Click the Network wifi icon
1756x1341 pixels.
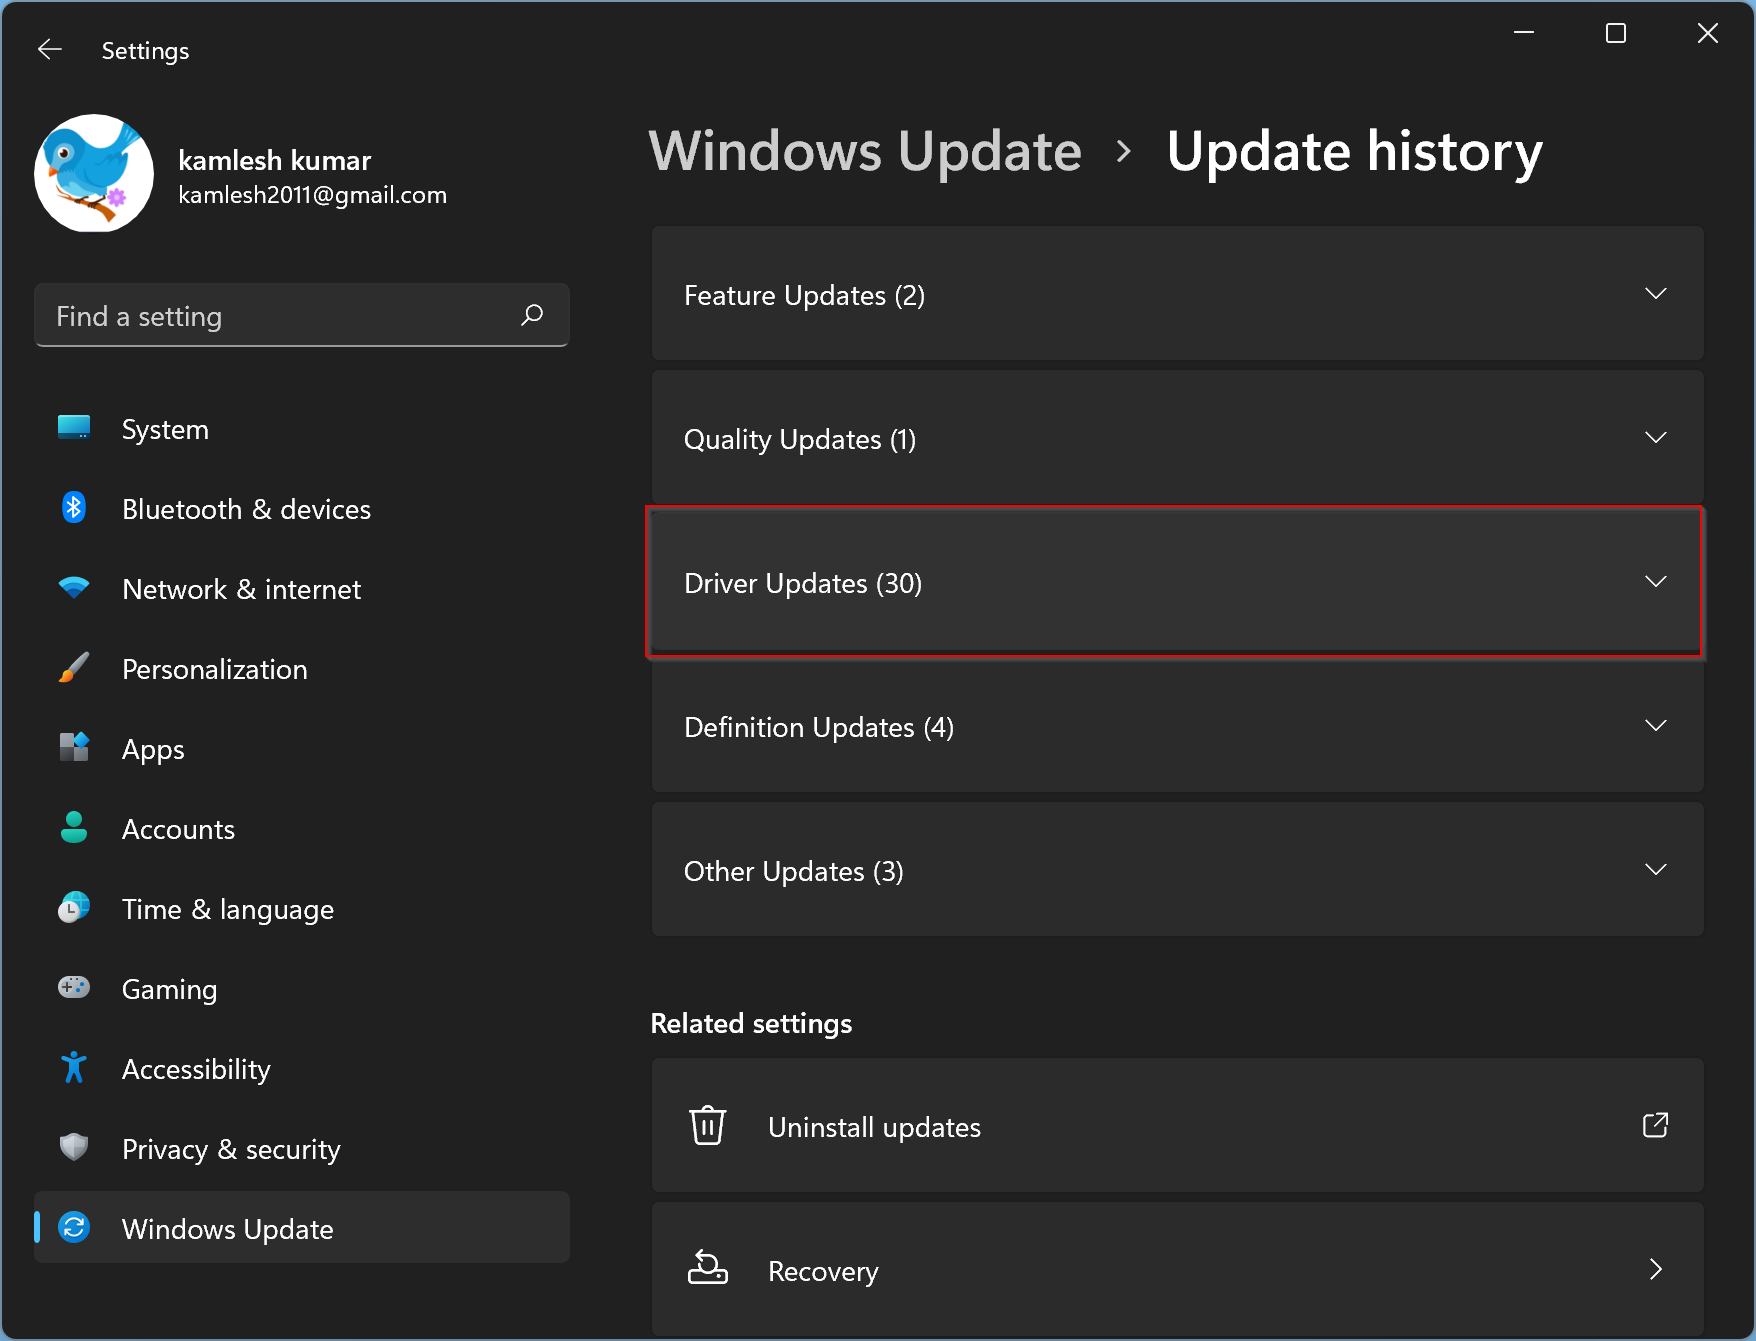(74, 588)
